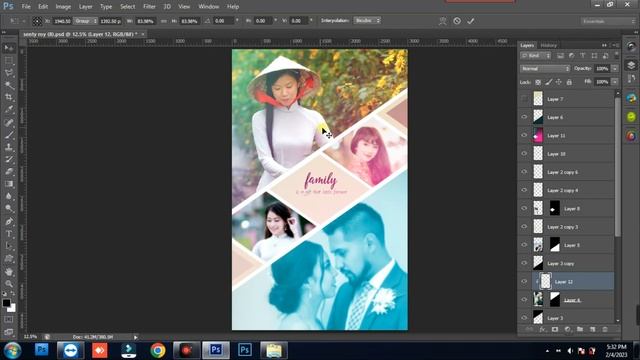This screenshot has width=640, height=360.
Task: Select the Brush tool
Action: [x=9, y=135]
